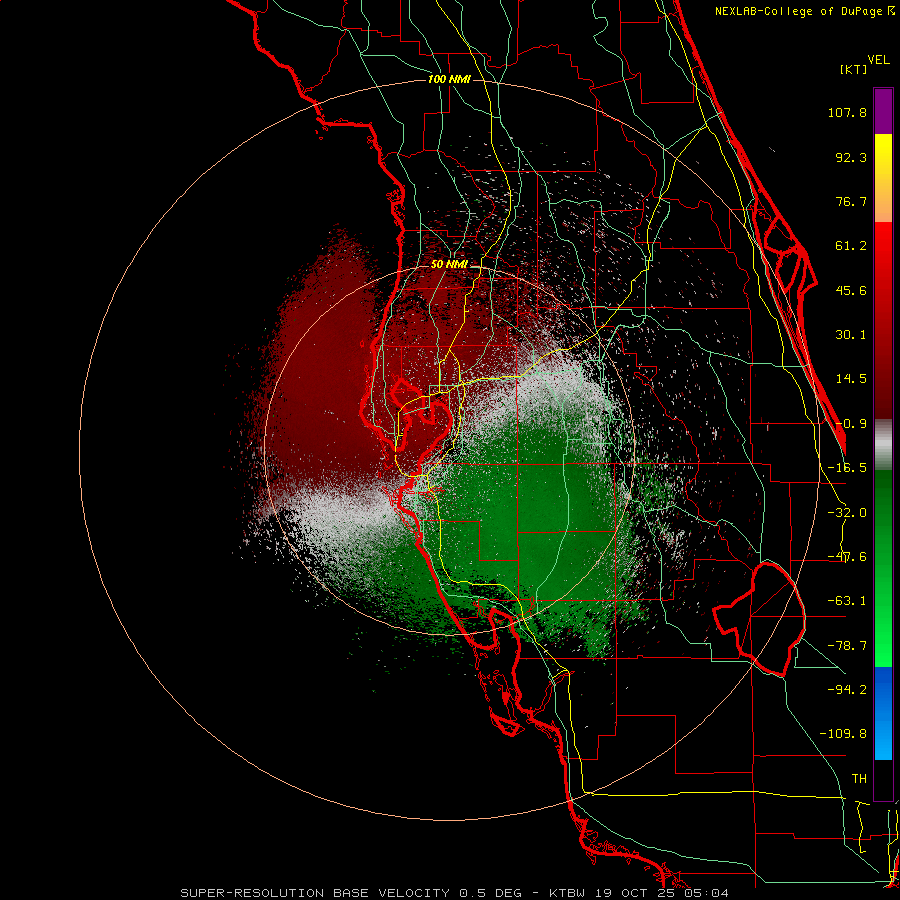Click the 107.8 velocity scale value
900x900 pixels.
[847, 112]
